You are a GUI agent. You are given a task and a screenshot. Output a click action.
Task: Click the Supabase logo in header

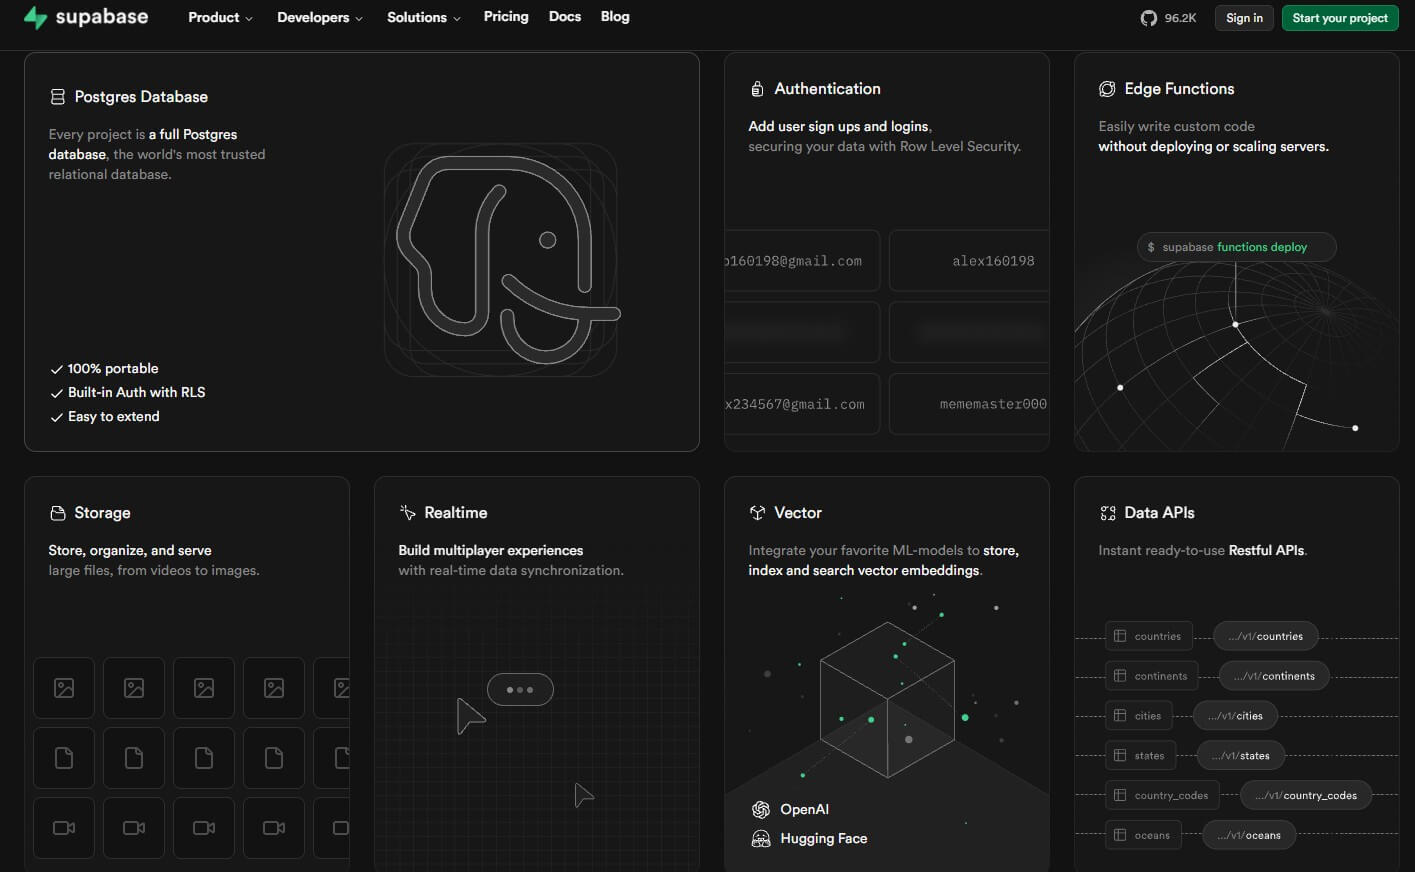[x=86, y=18]
